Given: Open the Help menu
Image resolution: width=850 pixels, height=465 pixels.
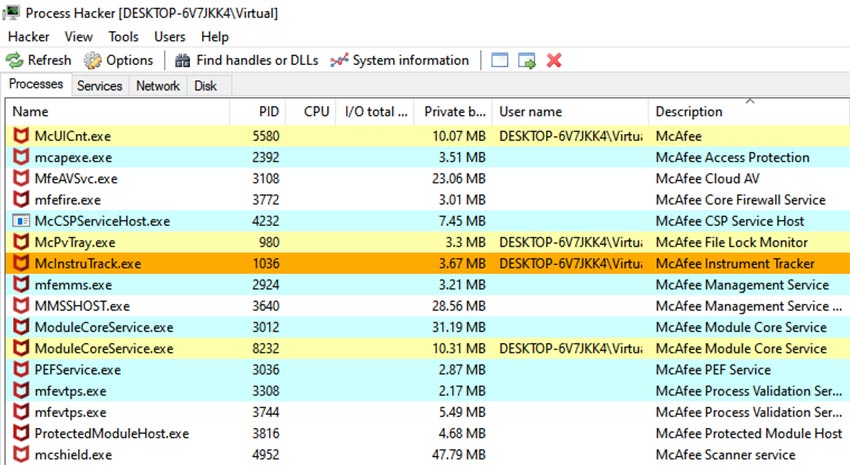Looking at the screenshot, I should point(215,37).
